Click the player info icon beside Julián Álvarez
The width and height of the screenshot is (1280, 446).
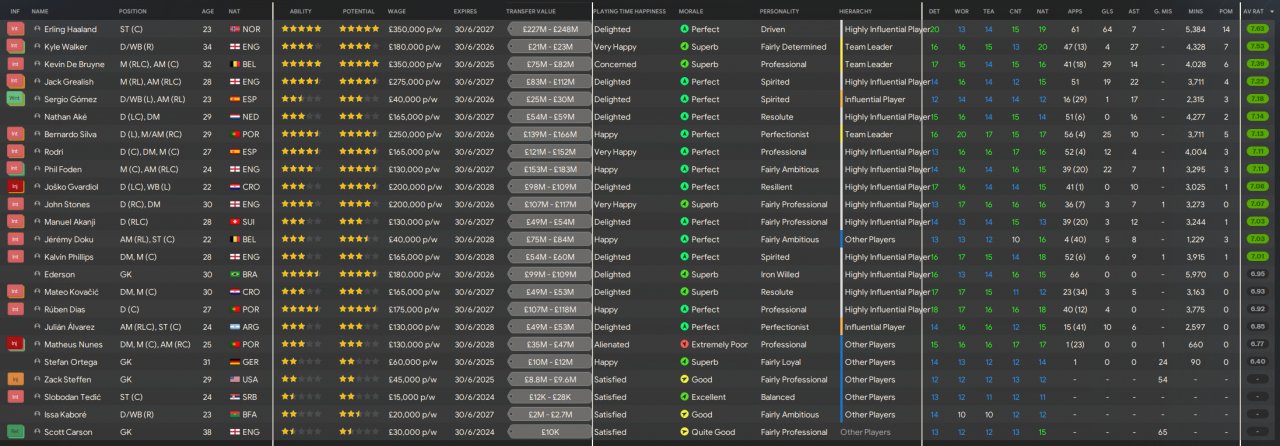click(x=37, y=327)
